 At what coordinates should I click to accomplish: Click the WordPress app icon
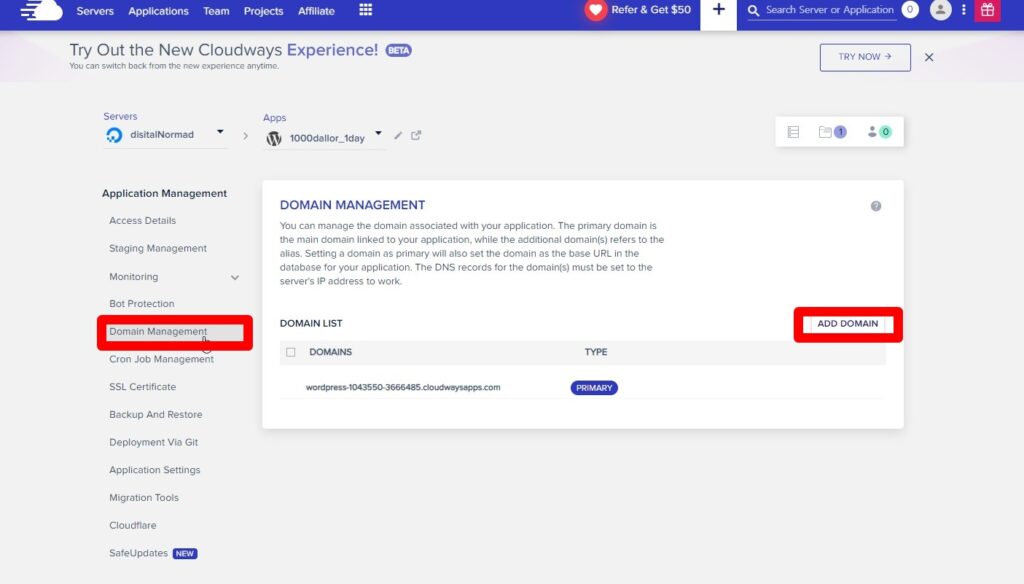(x=274, y=138)
